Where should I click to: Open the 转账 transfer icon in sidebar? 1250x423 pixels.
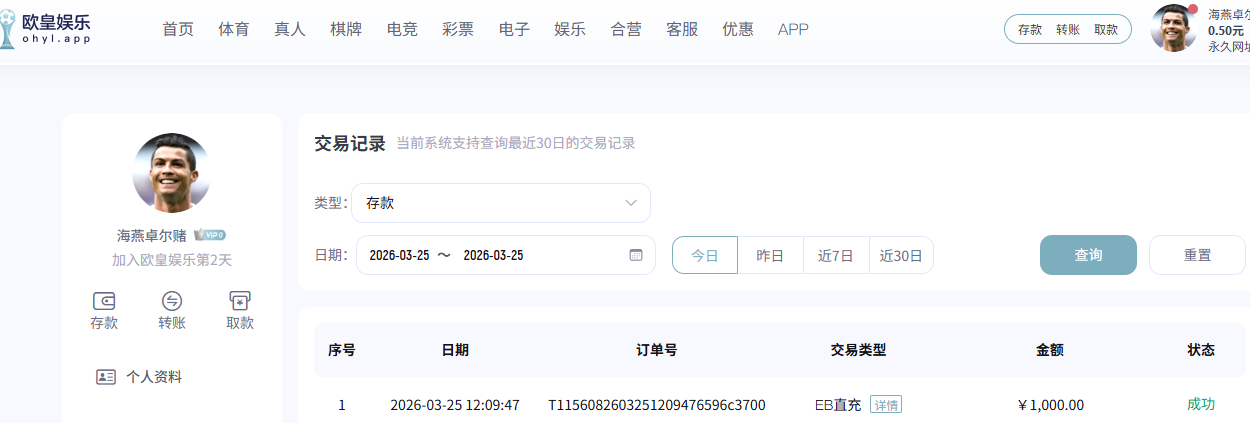(x=172, y=300)
